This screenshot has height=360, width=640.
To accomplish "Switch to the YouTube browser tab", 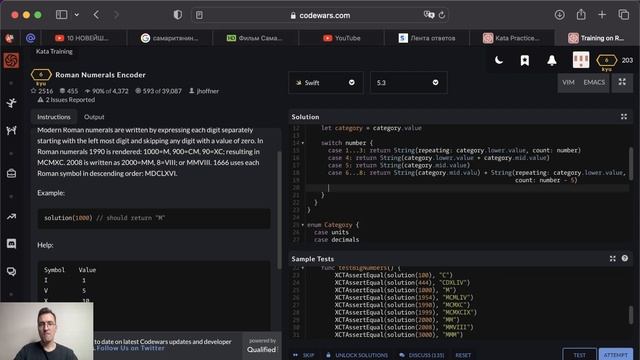I will (342, 38).
